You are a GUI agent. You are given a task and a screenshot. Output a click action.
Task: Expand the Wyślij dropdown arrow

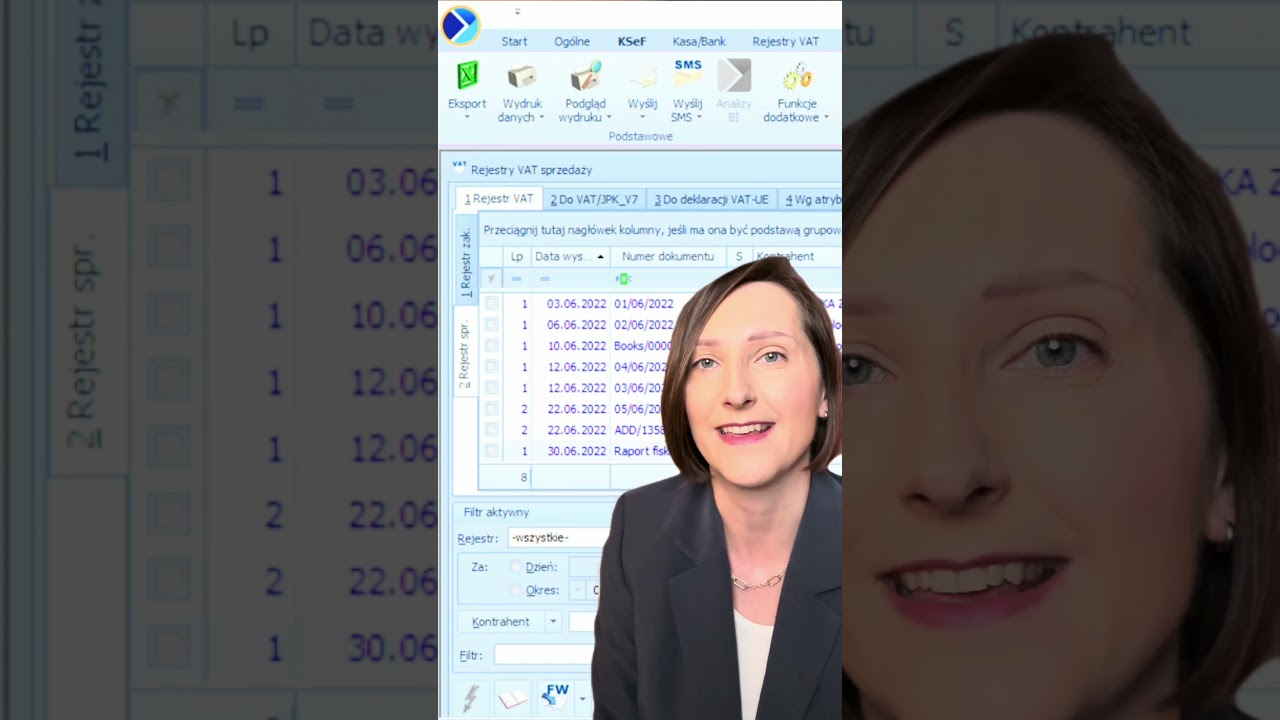pos(642,117)
